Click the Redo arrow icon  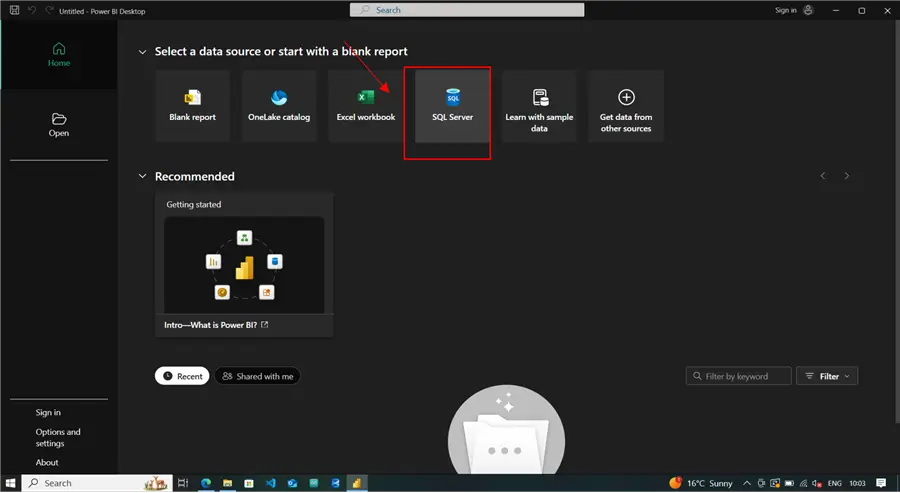49,10
